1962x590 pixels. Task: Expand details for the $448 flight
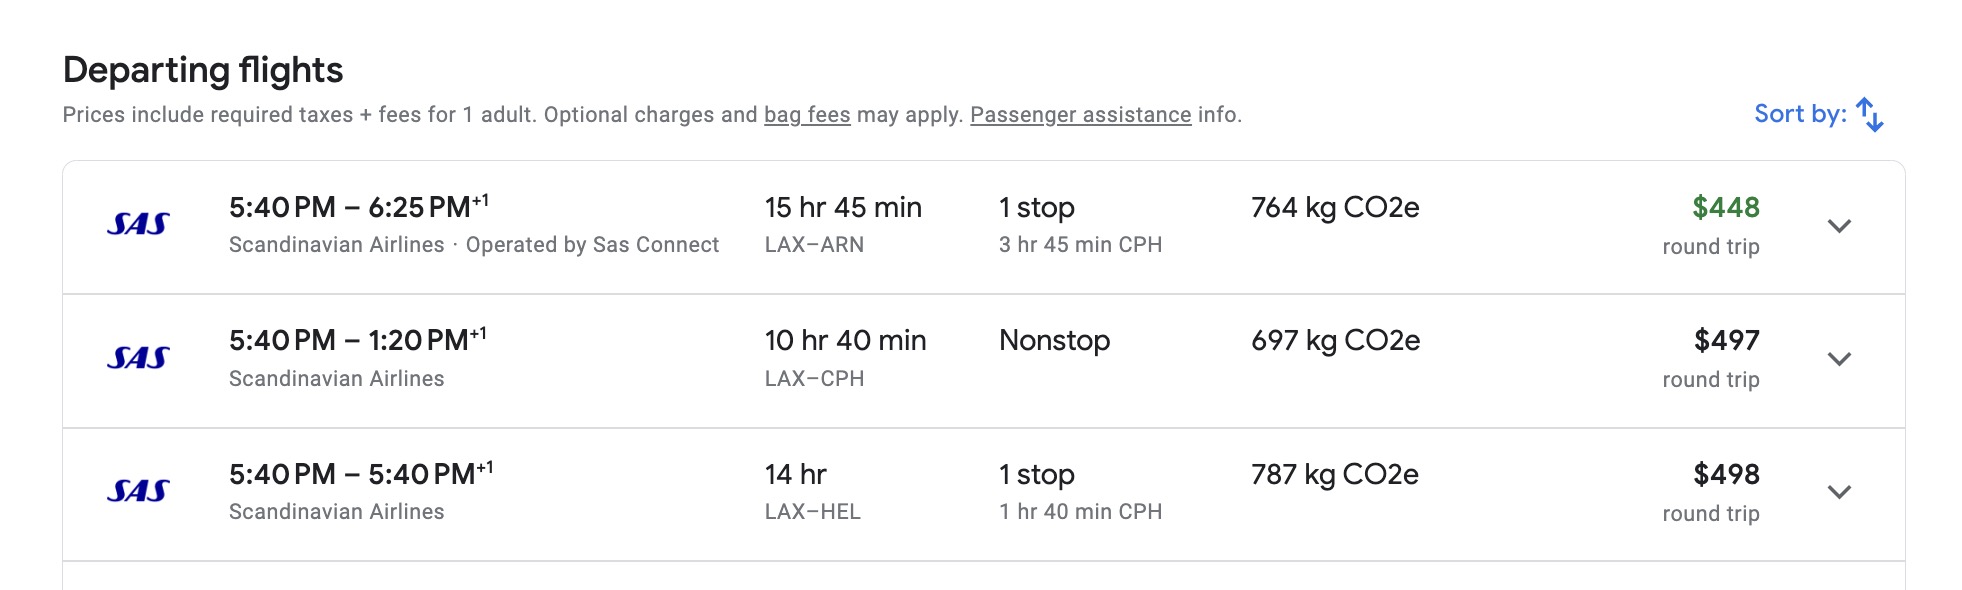click(x=1839, y=226)
